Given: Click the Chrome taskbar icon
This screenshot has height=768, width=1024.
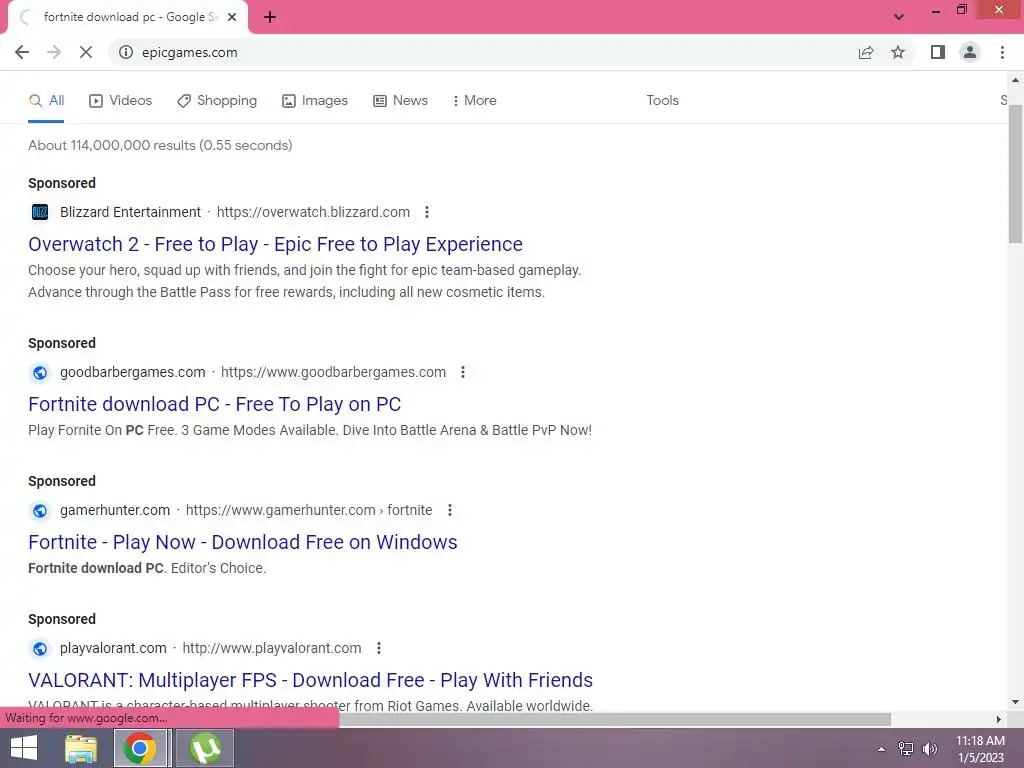Looking at the screenshot, I should coord(140,748).
